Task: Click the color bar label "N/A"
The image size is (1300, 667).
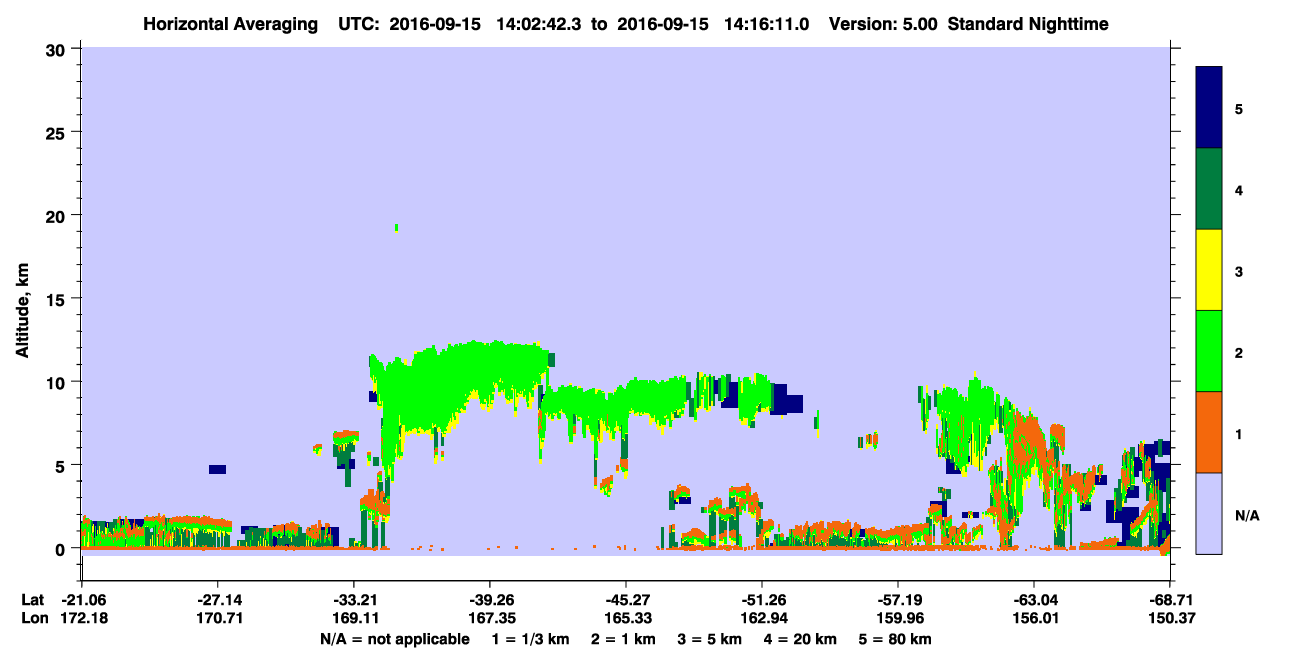Action: pyautogui.click(x=1246, y=515)
